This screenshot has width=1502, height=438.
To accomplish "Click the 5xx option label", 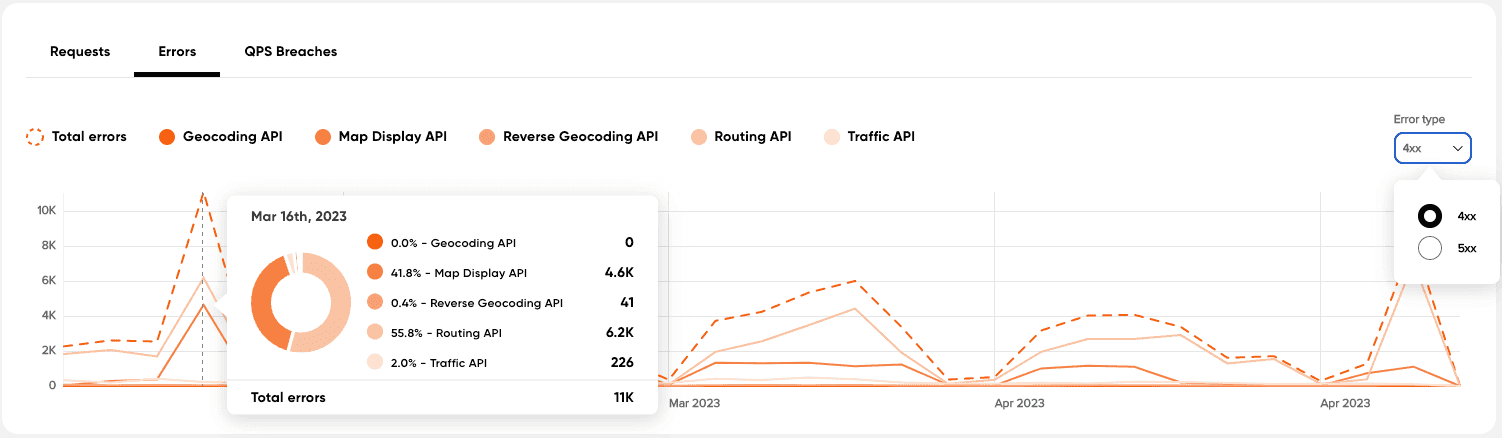I will tap(1466, 248).
